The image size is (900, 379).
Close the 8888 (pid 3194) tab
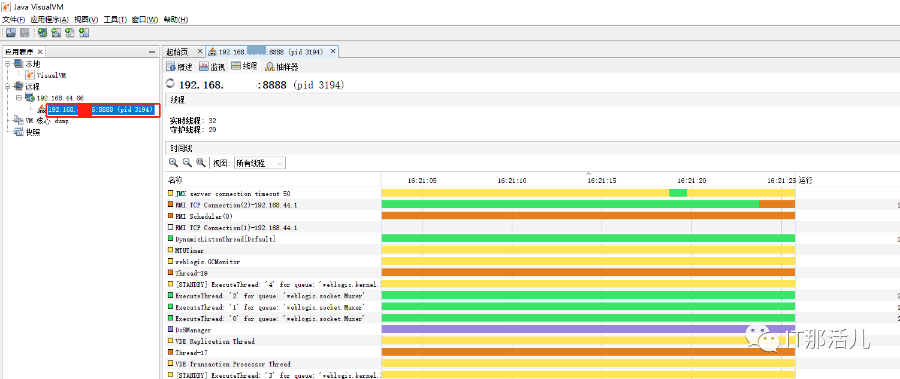333,52
